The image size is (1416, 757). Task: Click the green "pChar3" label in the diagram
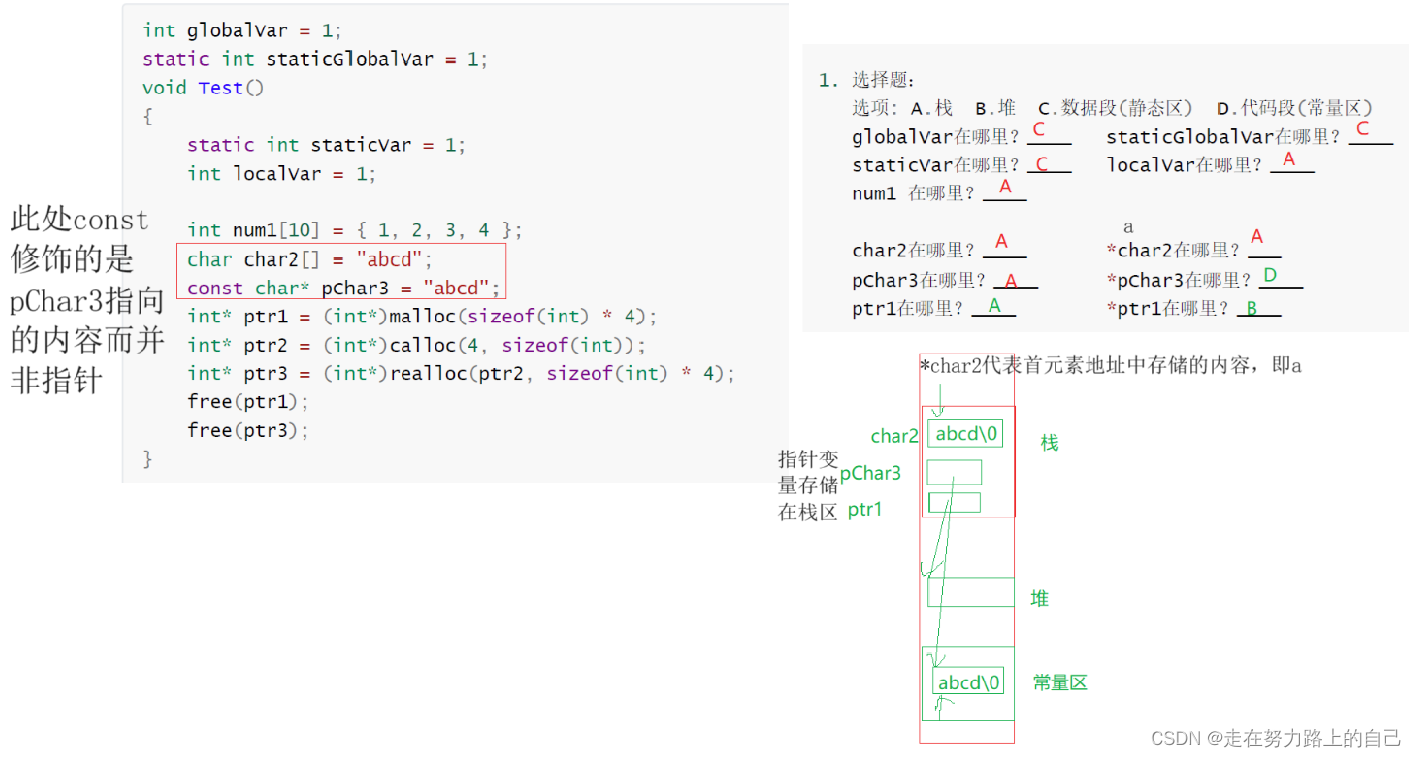click(x=870, y=473)
